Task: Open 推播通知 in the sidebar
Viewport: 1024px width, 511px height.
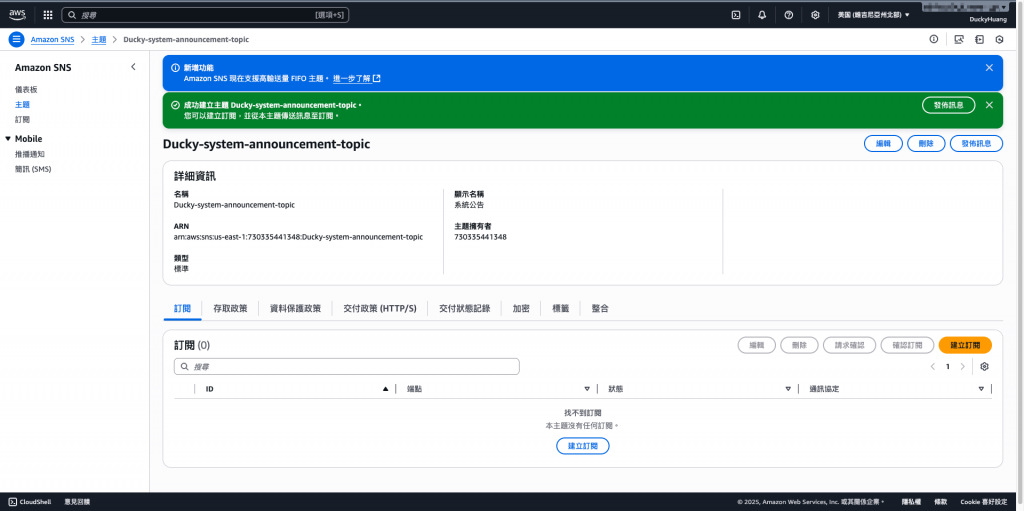Action: coord(30,154)
